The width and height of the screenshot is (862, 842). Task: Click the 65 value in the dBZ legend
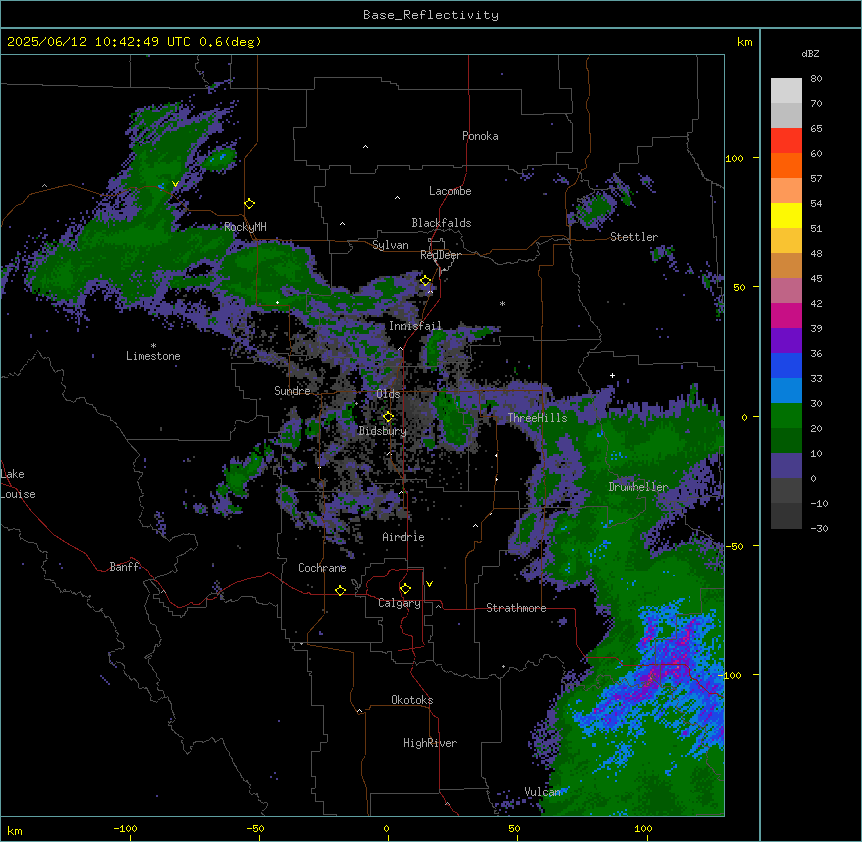(816, 129)
